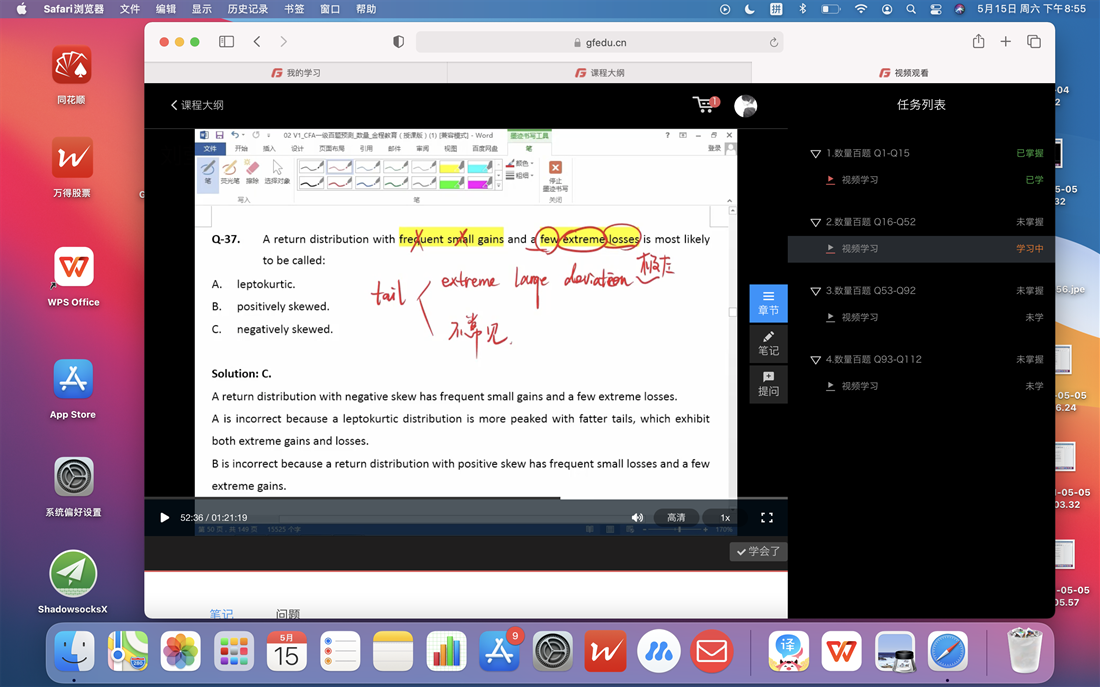This screenshot has height=687, width=1100.
Task: Open the 书签 menu
Action: 295,9
